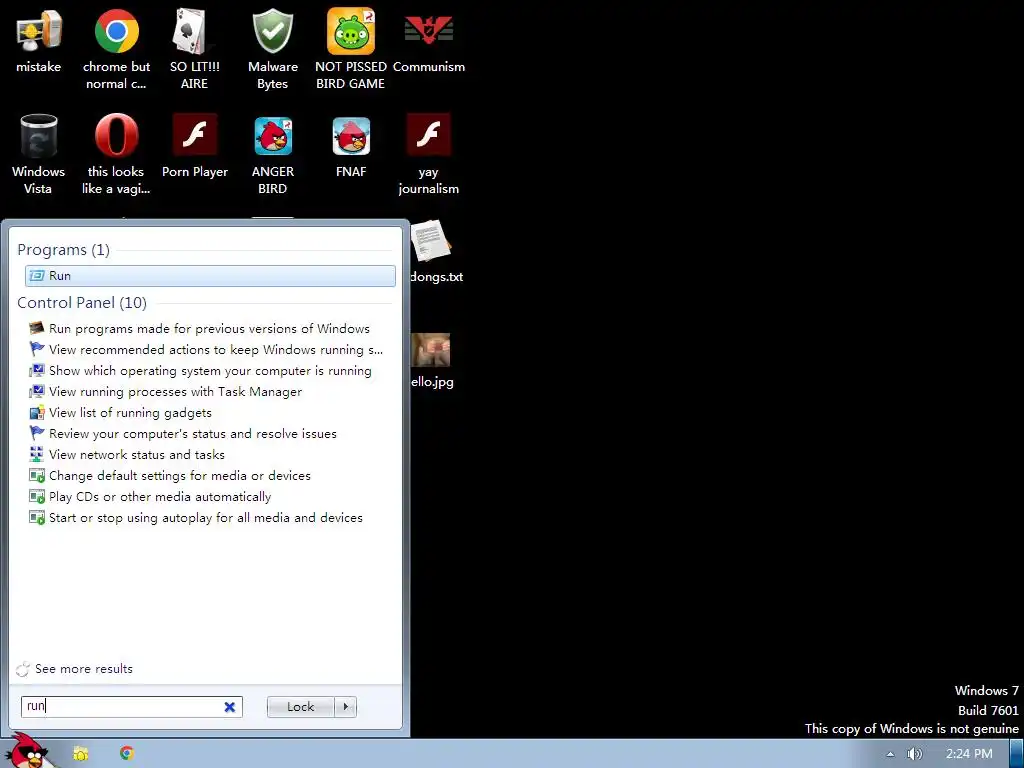Open the 'yay journalism' Flash icon
1024x768 pixels.
click(x=428, y=135)
